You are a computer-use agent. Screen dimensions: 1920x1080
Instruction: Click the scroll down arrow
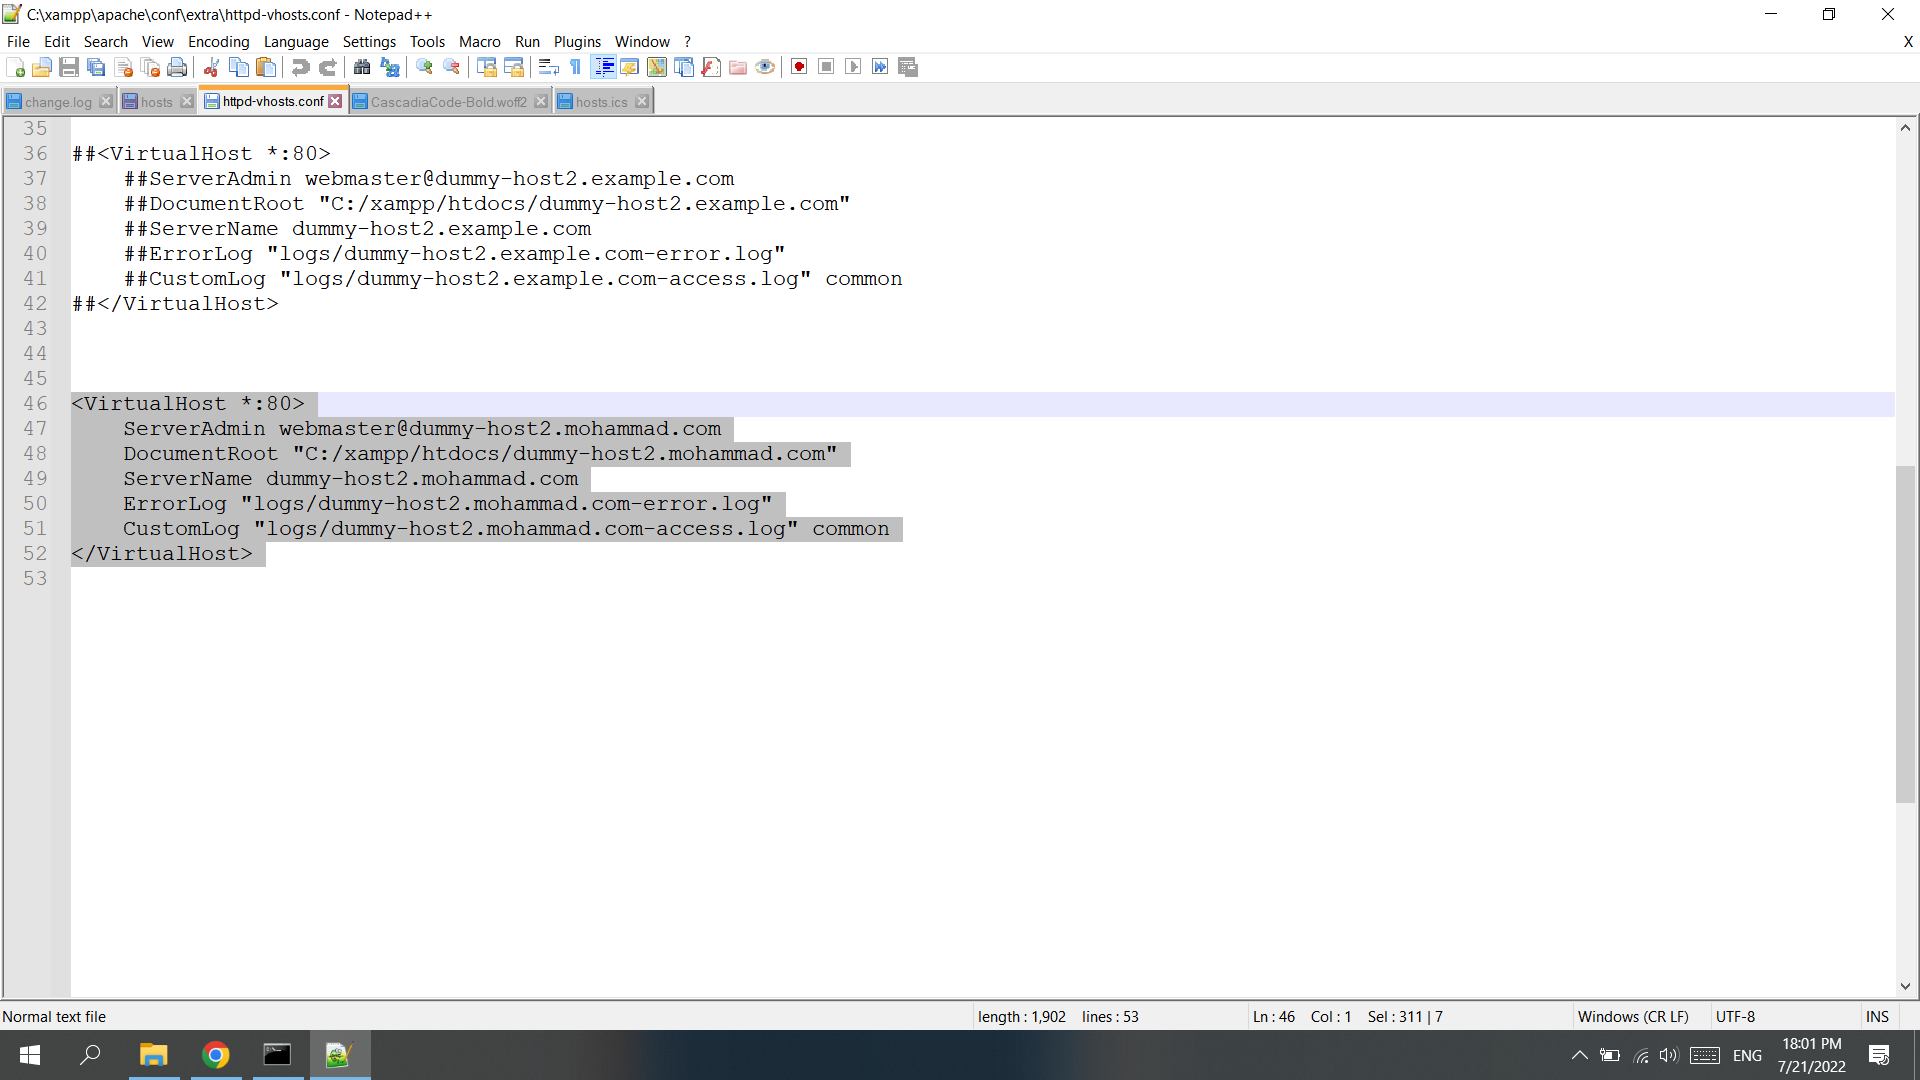[1905, 986]
